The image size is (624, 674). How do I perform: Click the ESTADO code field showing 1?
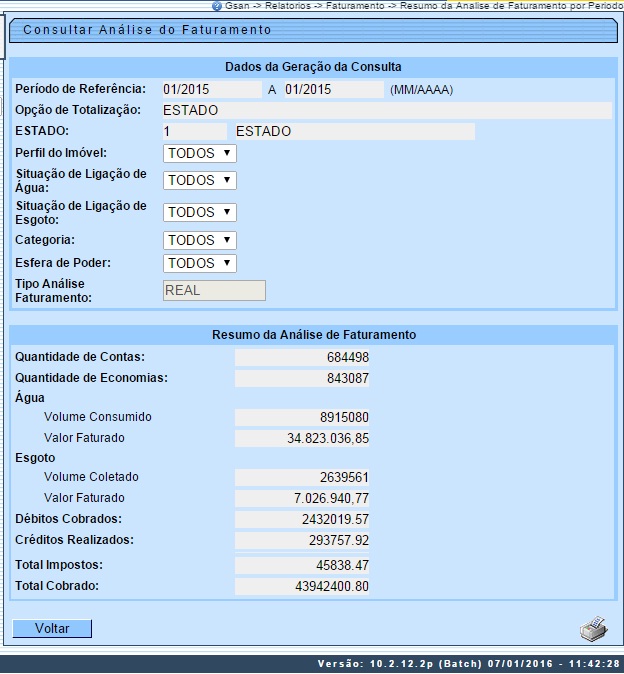coord(193,131)
